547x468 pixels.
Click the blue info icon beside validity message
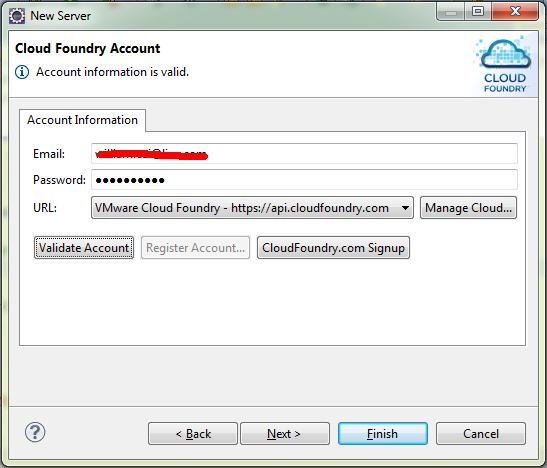click(22, 72)
